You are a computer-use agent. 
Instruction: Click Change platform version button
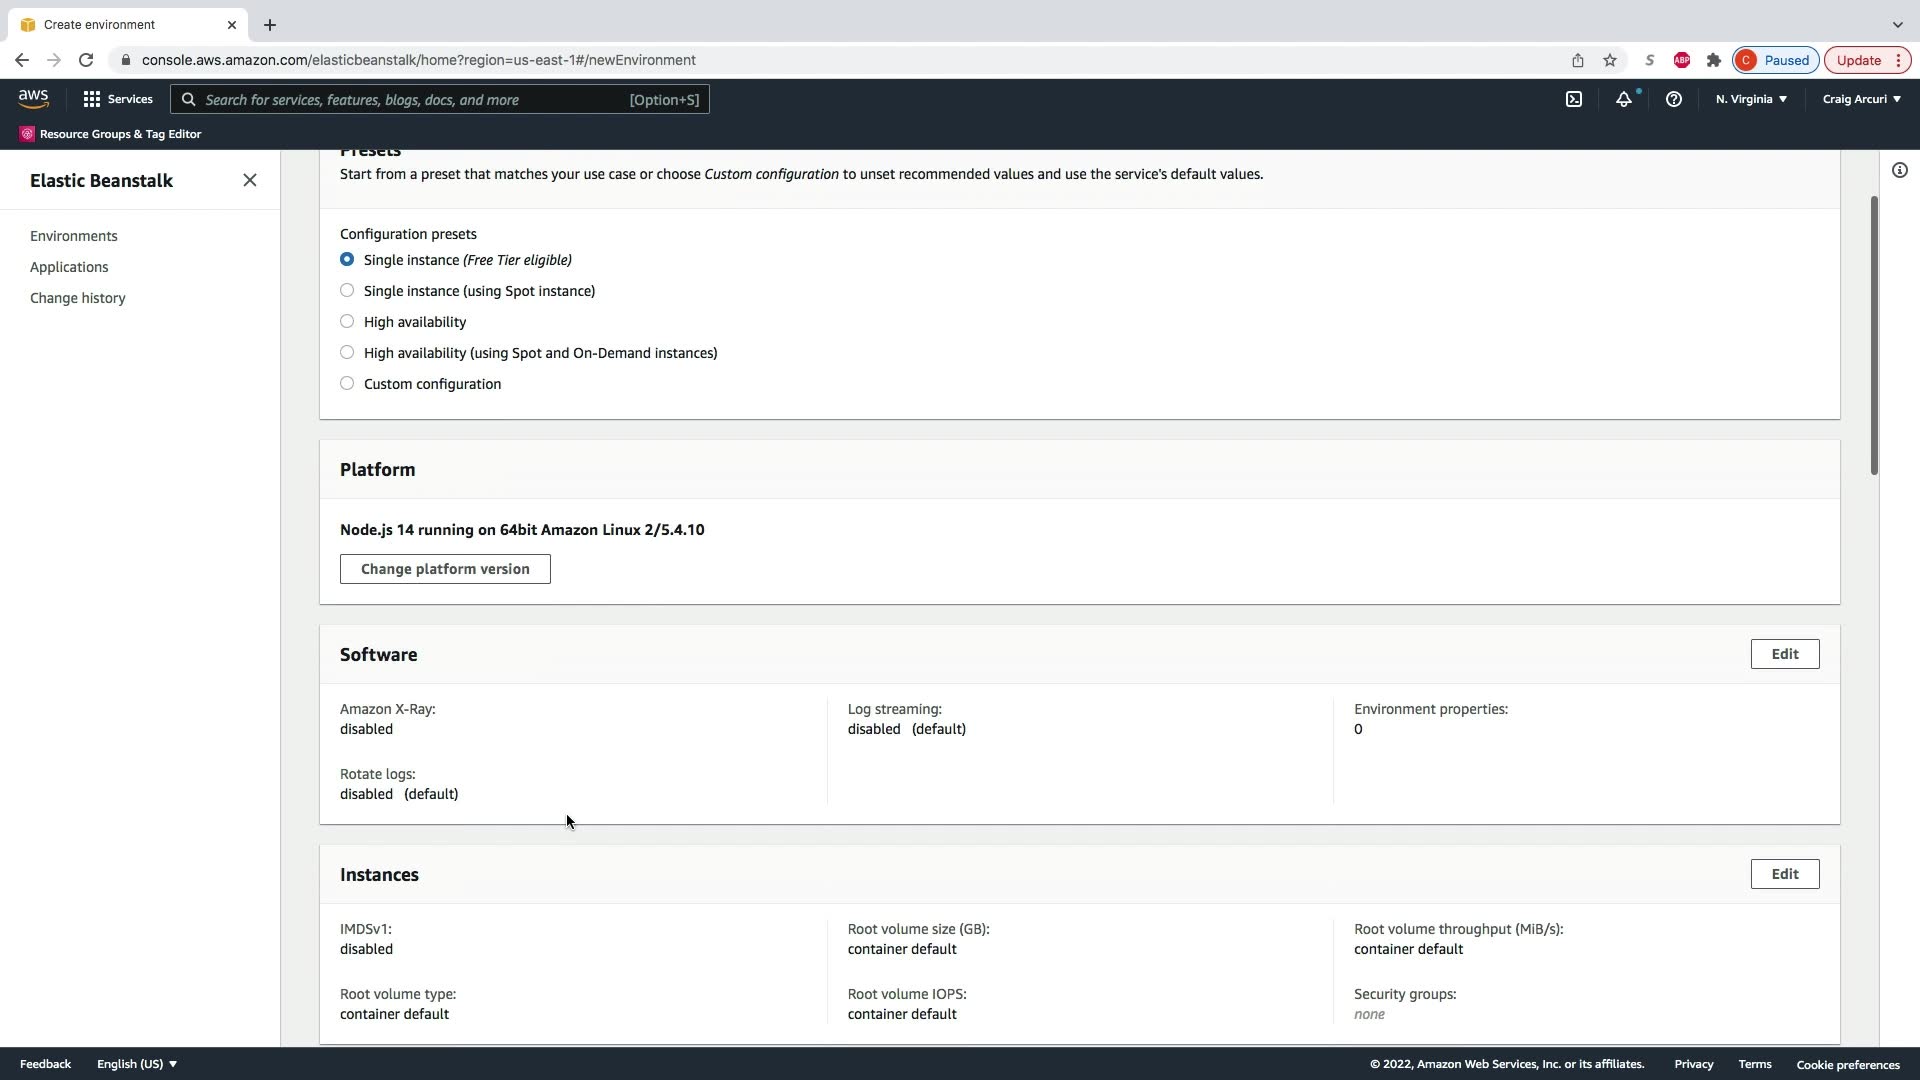(445, 569)
